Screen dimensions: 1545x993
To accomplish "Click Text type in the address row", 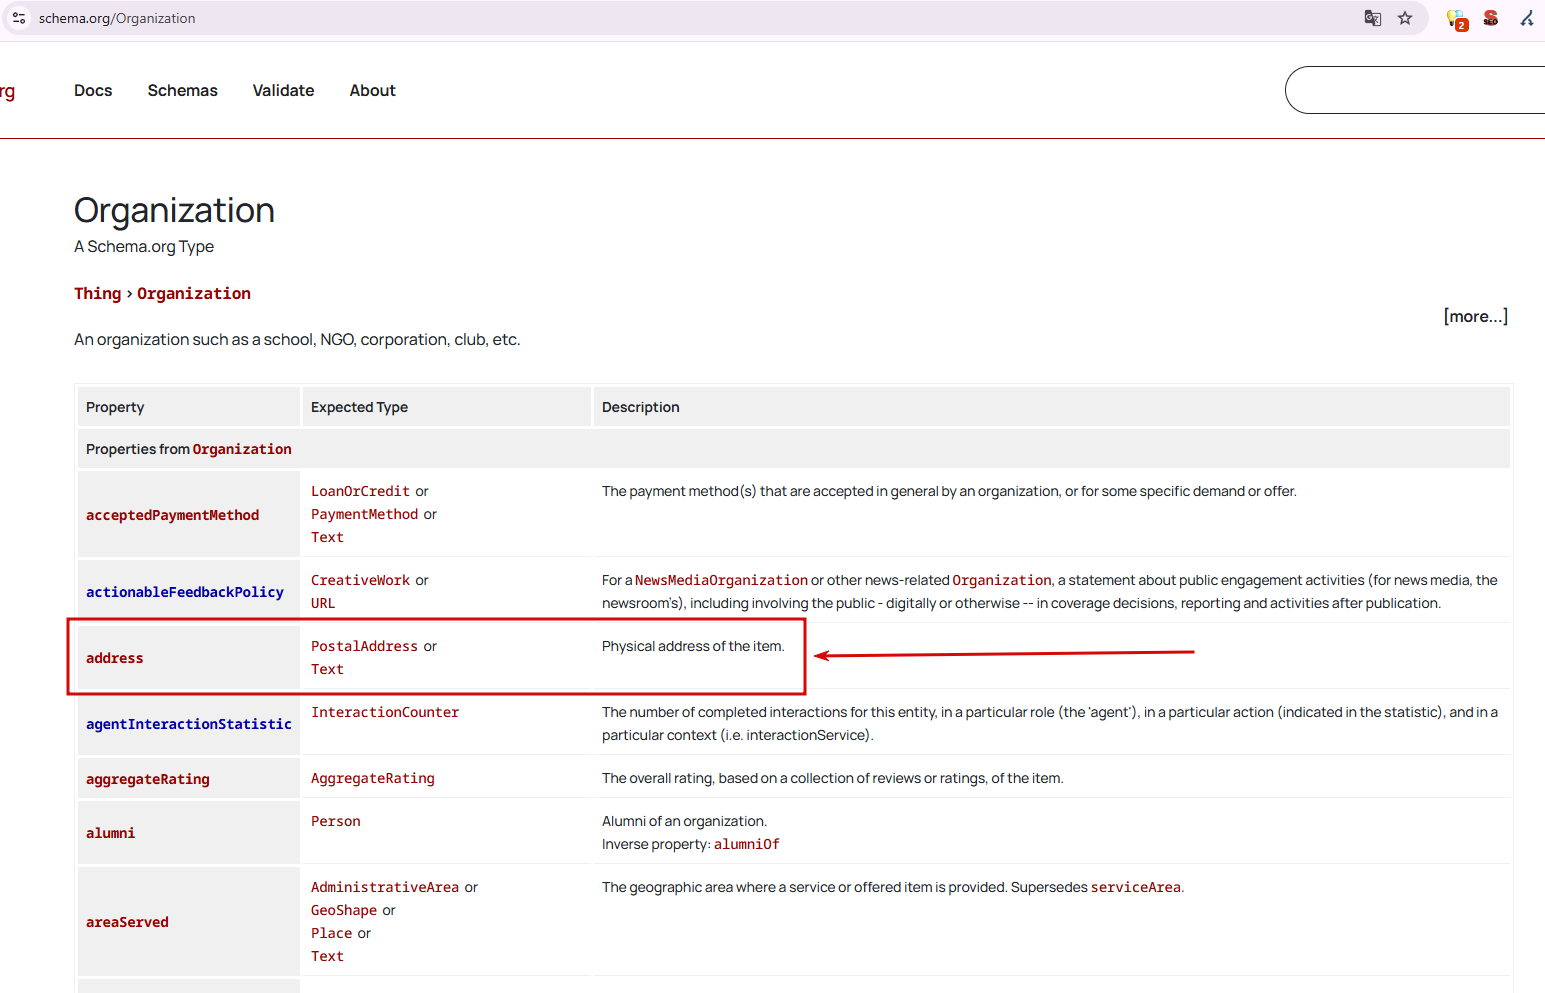I will pos(327,669).
